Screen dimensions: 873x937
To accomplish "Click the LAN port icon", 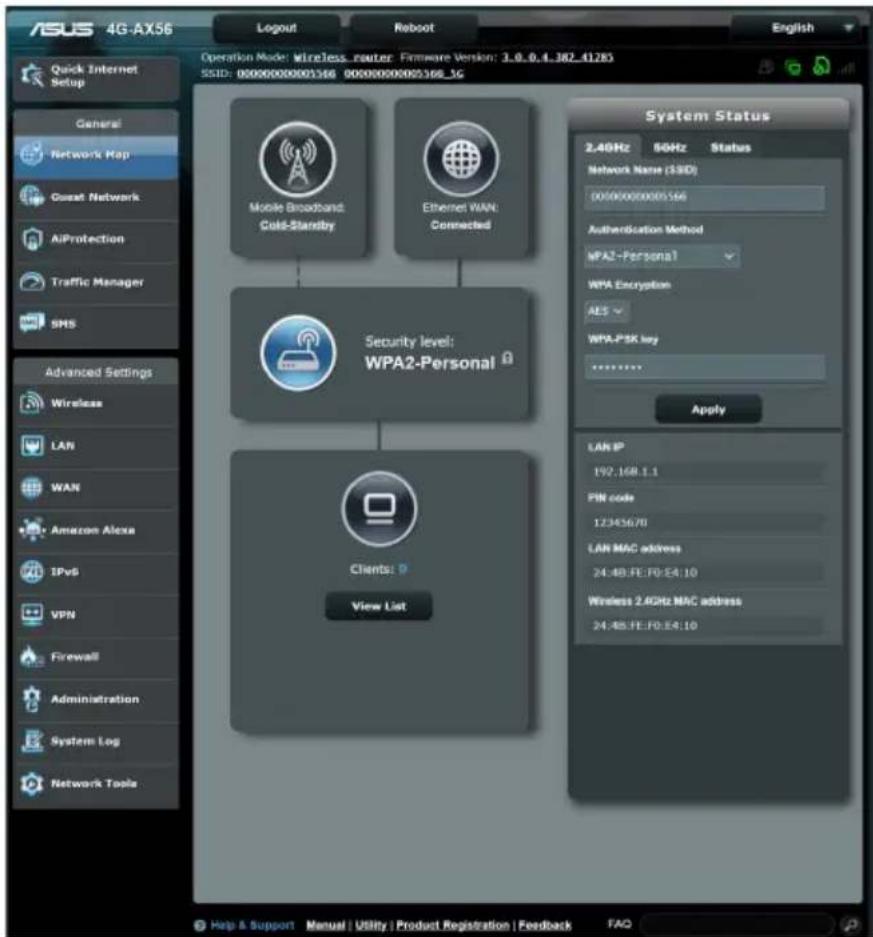I will pos(32,446).
